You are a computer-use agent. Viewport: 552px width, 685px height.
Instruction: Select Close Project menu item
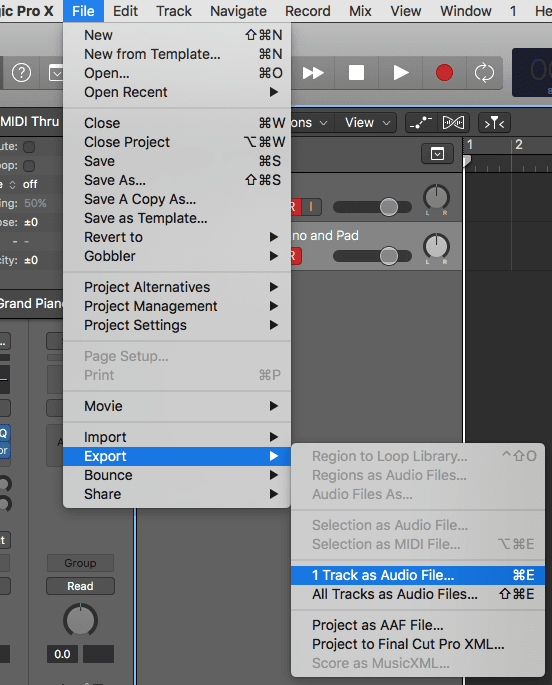[x=177, y=142]
